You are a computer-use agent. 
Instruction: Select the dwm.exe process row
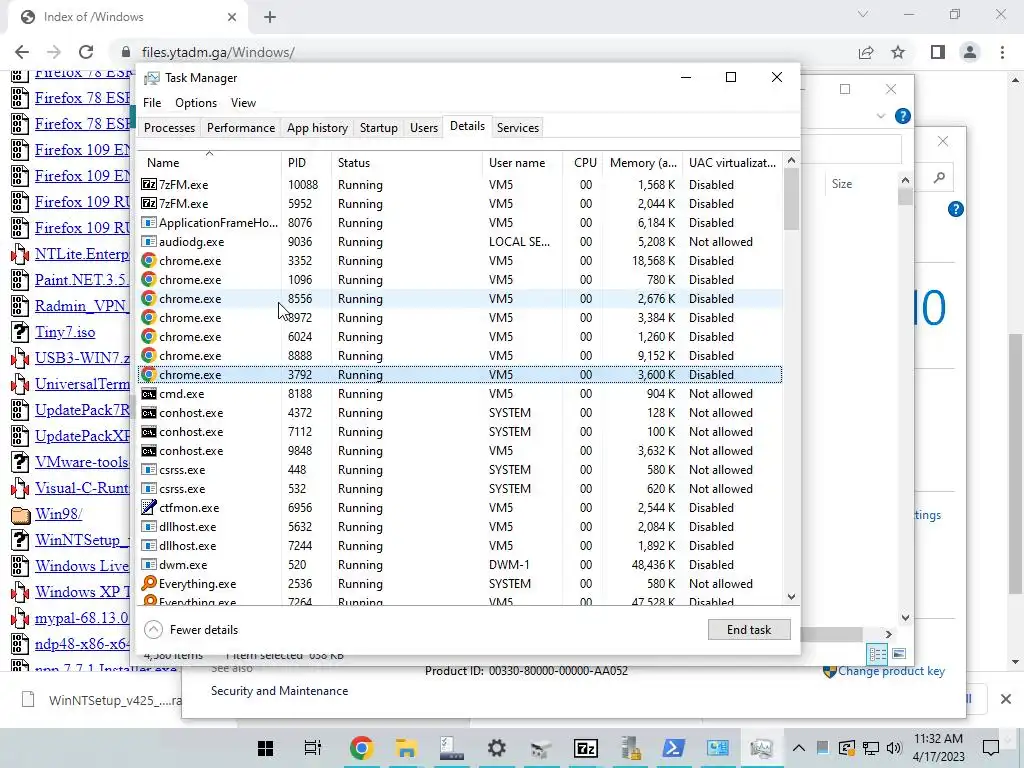[x=460, y=565]
